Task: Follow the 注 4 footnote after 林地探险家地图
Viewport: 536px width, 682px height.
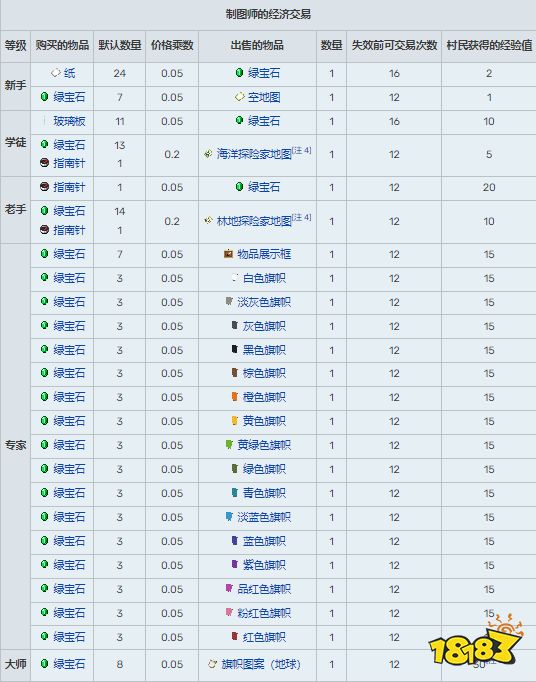Action: [302, 217]
